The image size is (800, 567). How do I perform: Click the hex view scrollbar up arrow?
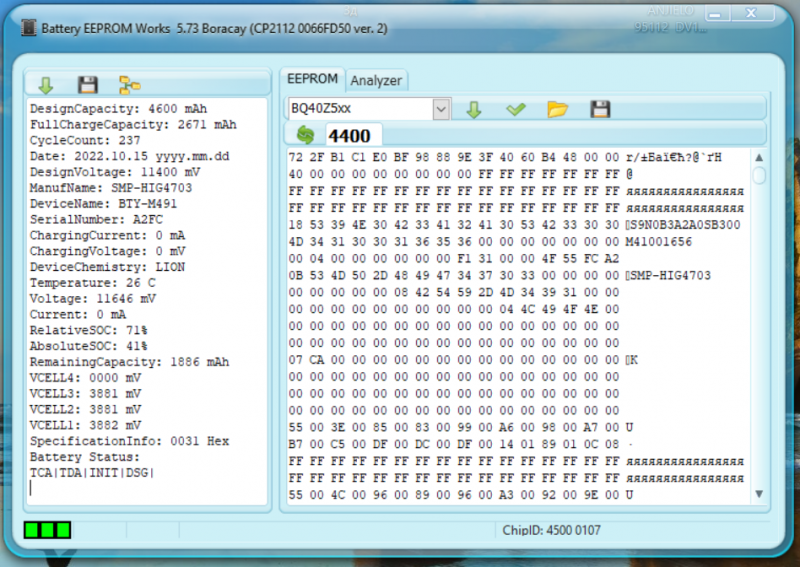pyautogui.click(x=759, y=158)
